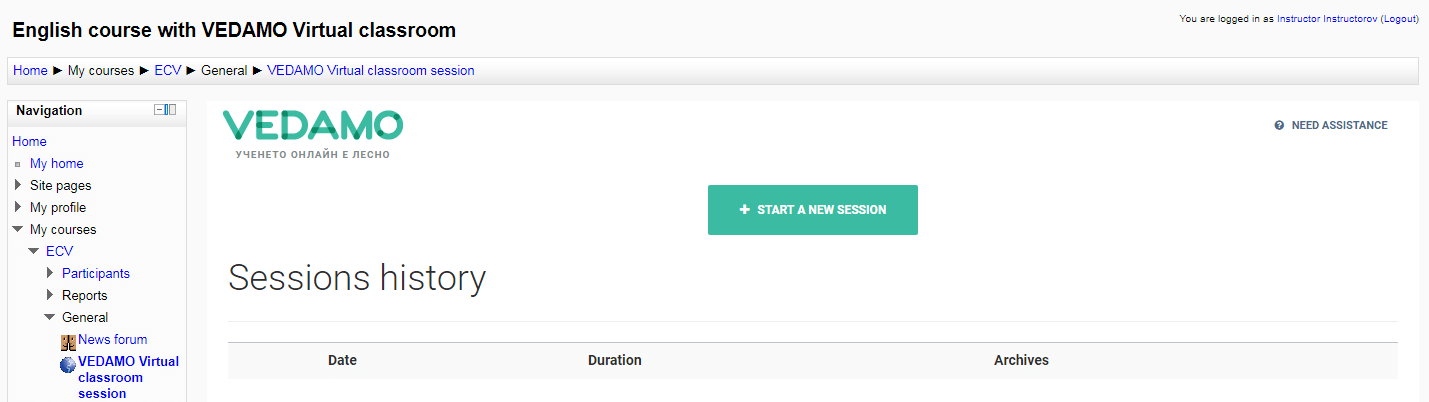Open My home in Navigation
The height and width of the screenshot is (402, 1429).
pos(57,163)
